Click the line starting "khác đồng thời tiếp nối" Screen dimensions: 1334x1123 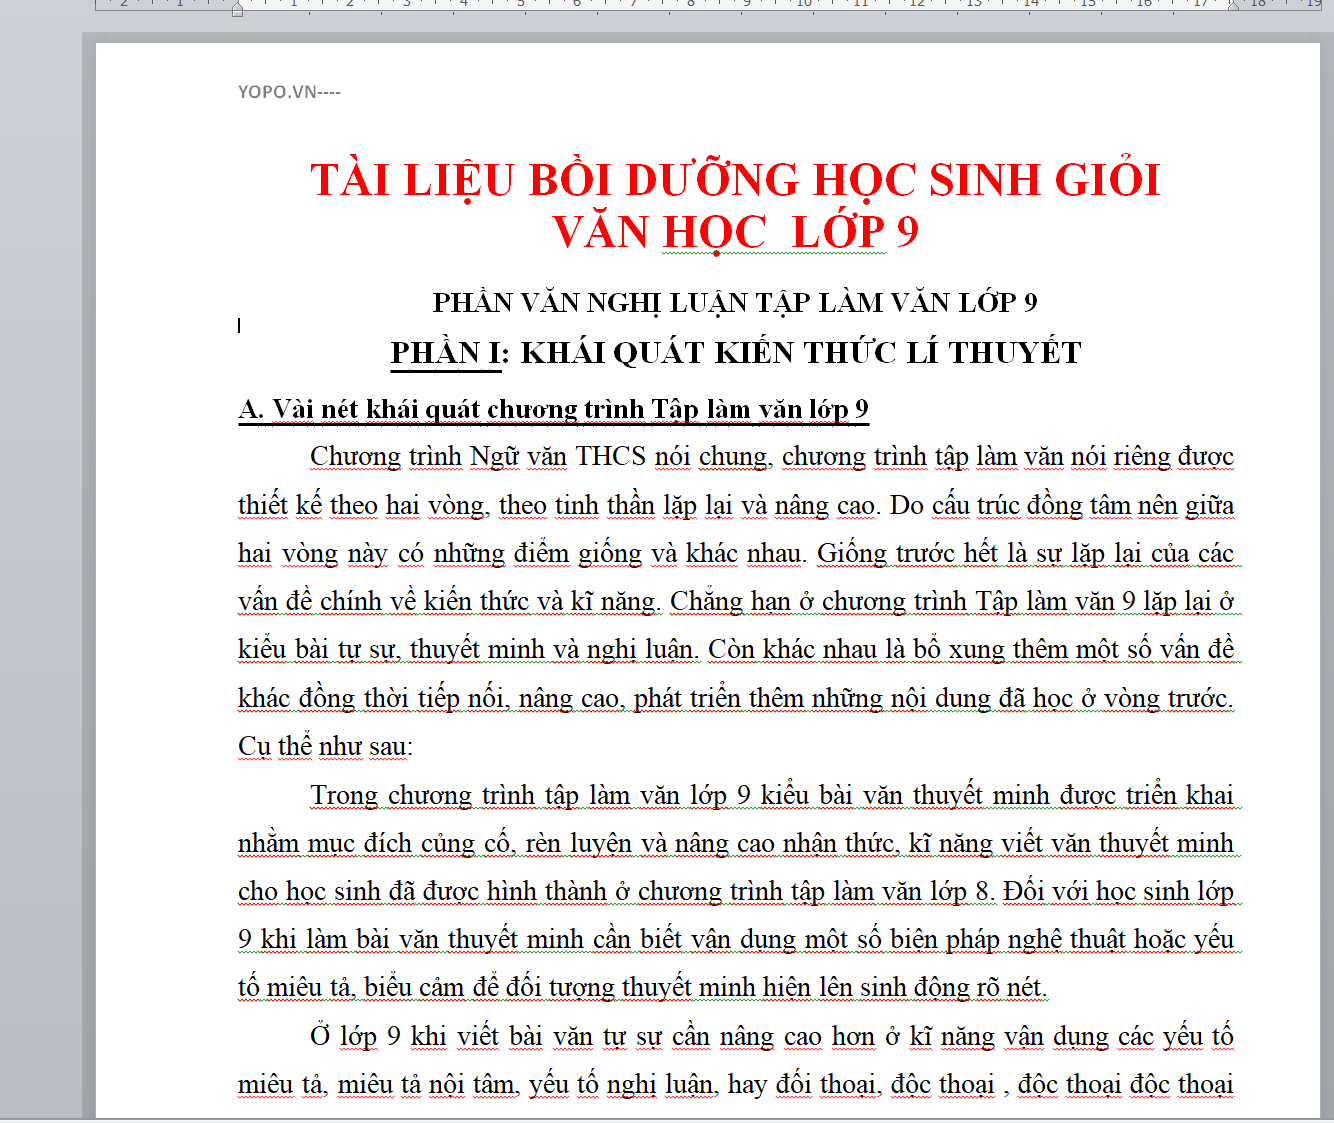tap(736, 698)
